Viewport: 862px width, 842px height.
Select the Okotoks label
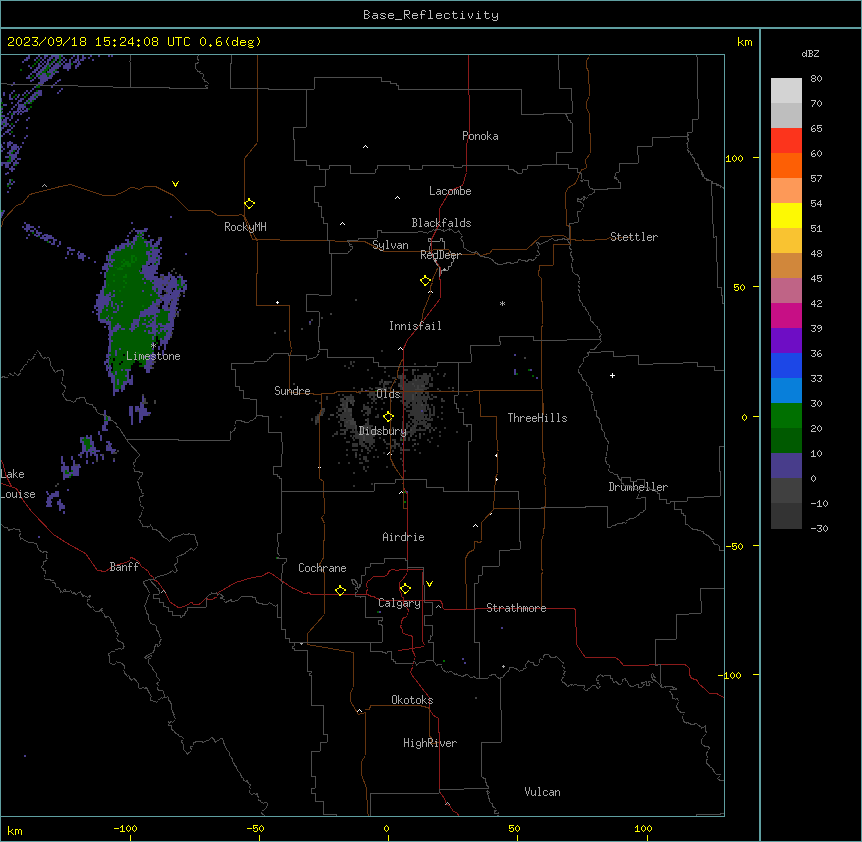click(412, 700)
